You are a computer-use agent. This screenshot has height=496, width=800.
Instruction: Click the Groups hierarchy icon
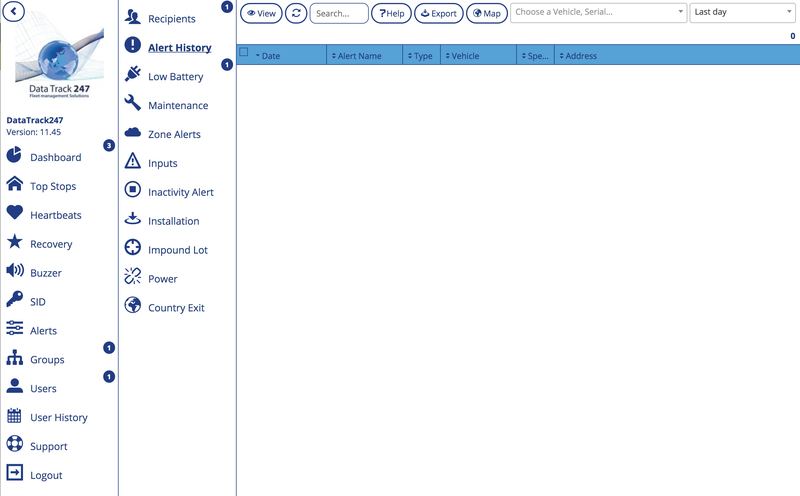[x=14, y=357]
